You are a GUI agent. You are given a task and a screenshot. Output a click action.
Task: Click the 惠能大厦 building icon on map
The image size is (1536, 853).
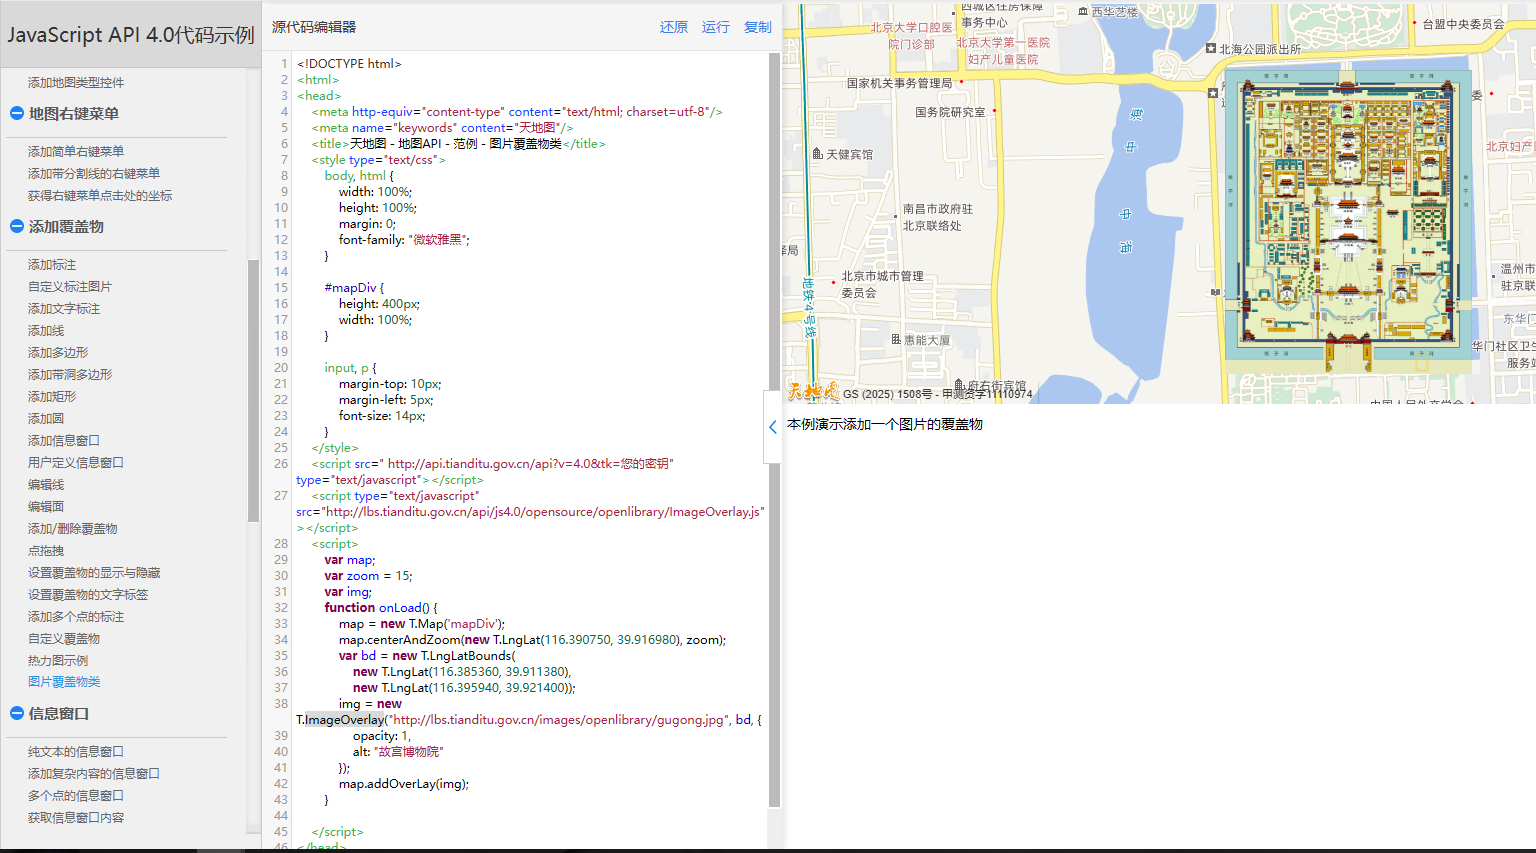coord(897,340)
